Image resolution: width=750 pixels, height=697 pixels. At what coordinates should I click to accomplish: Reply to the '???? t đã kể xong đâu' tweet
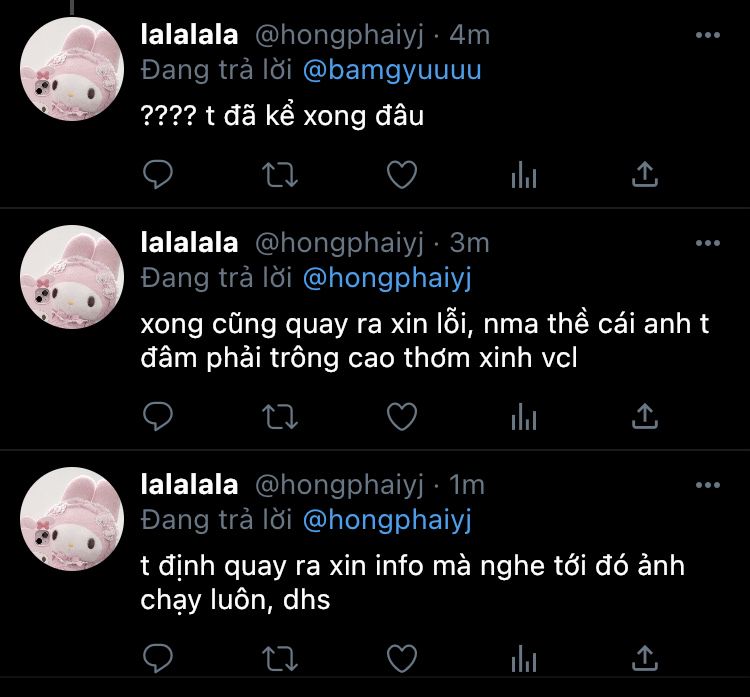pos(158,175)
